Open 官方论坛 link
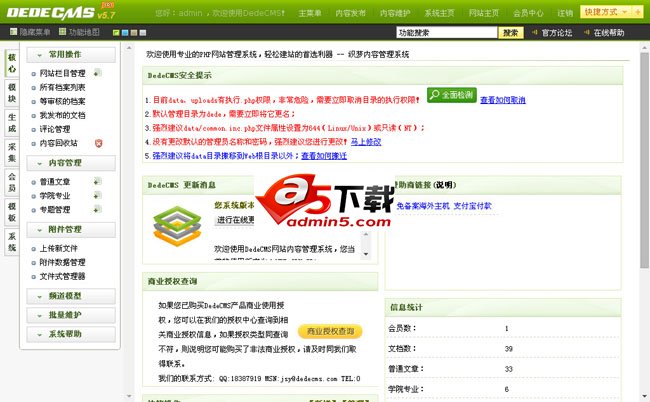 pos(557,33)
